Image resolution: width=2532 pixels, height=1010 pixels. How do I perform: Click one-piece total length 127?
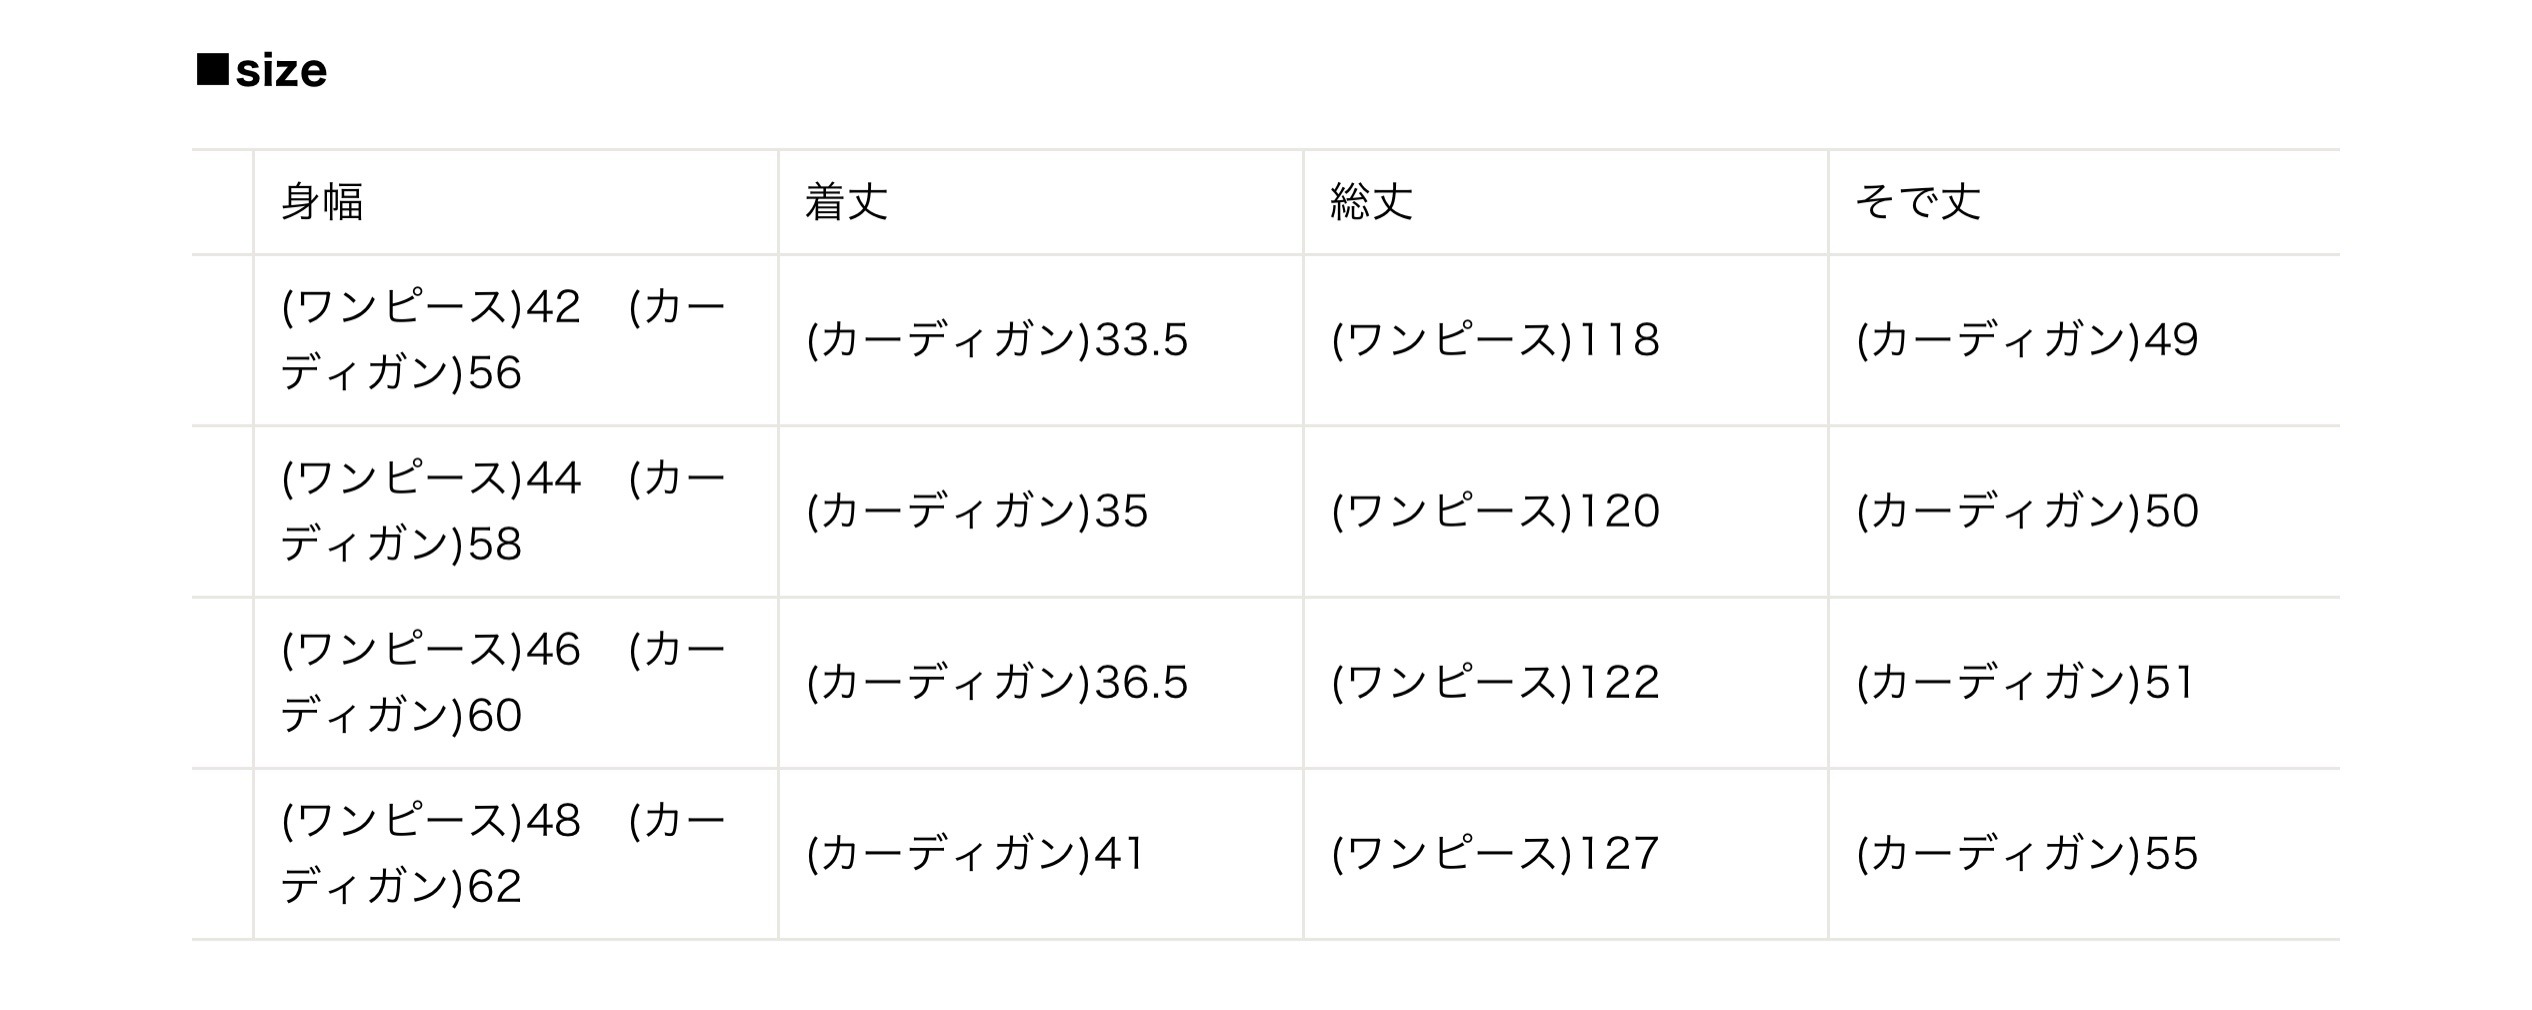click(1495, 853)
